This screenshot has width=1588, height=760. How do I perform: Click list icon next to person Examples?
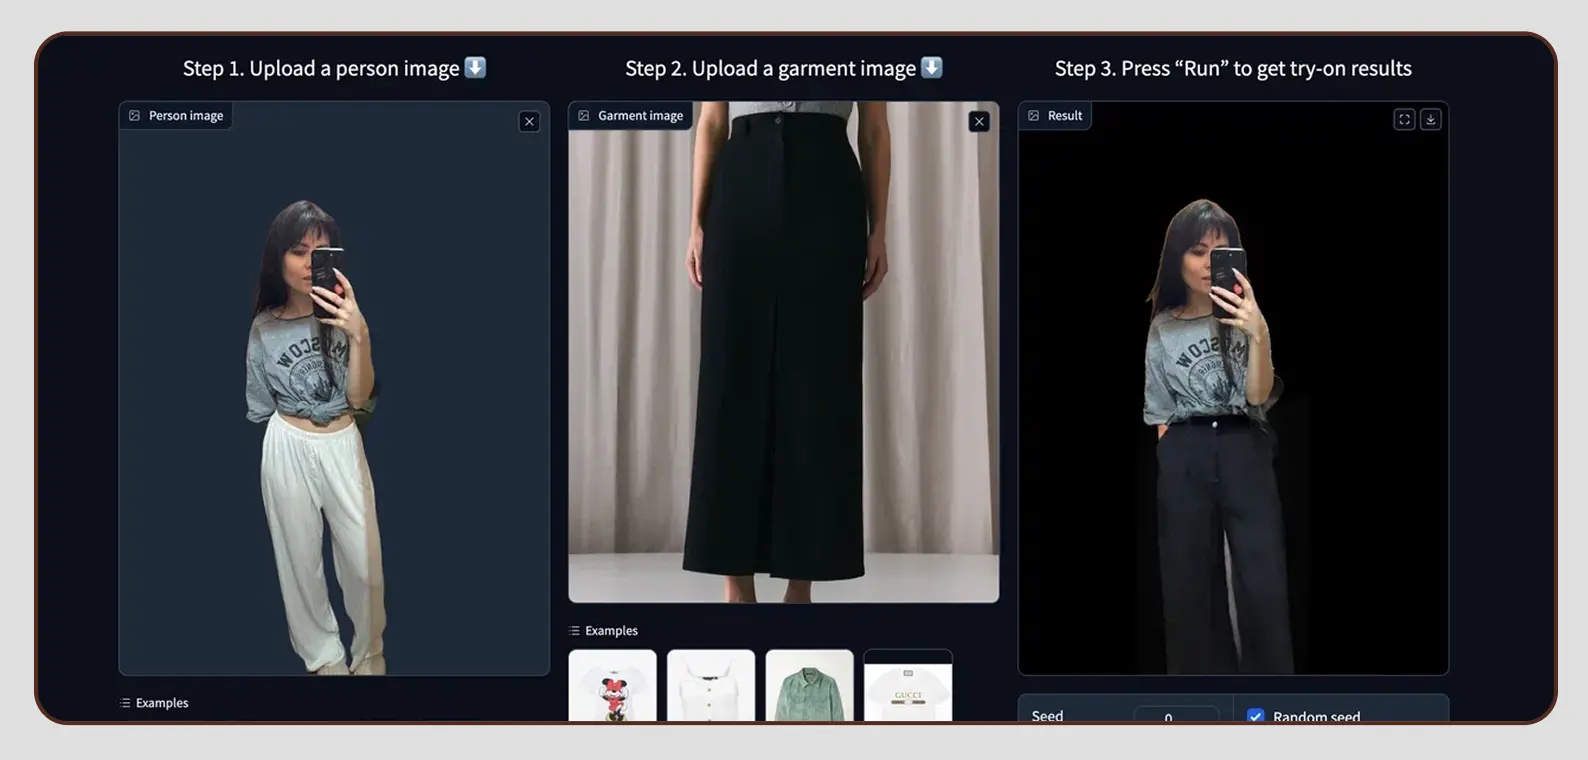tap(125, 703)
